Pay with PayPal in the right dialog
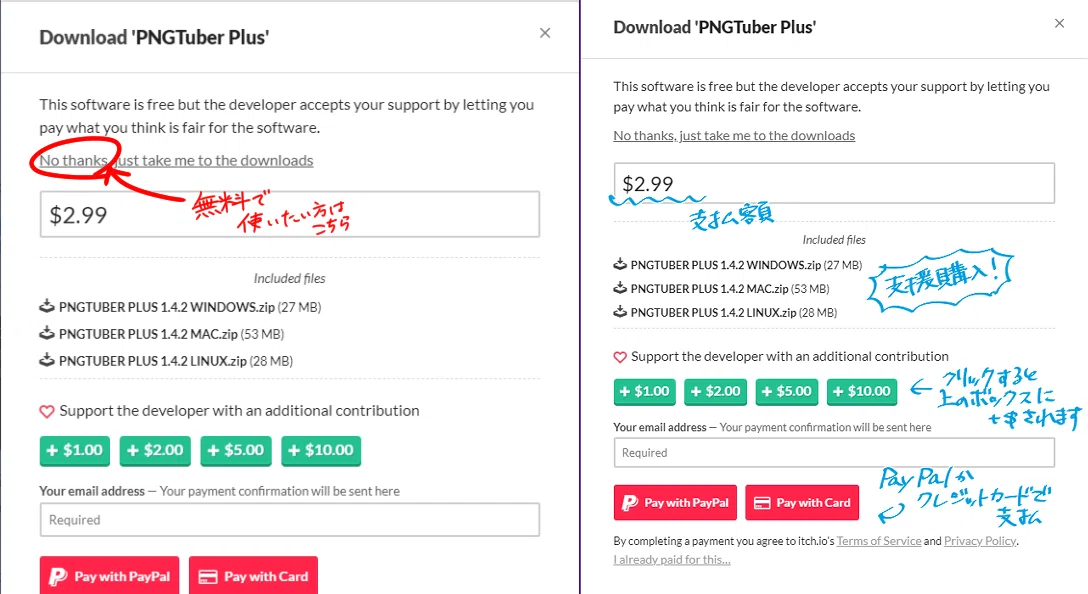Image resolution: width=1088 pixels, height=594 pixels. 675,502
